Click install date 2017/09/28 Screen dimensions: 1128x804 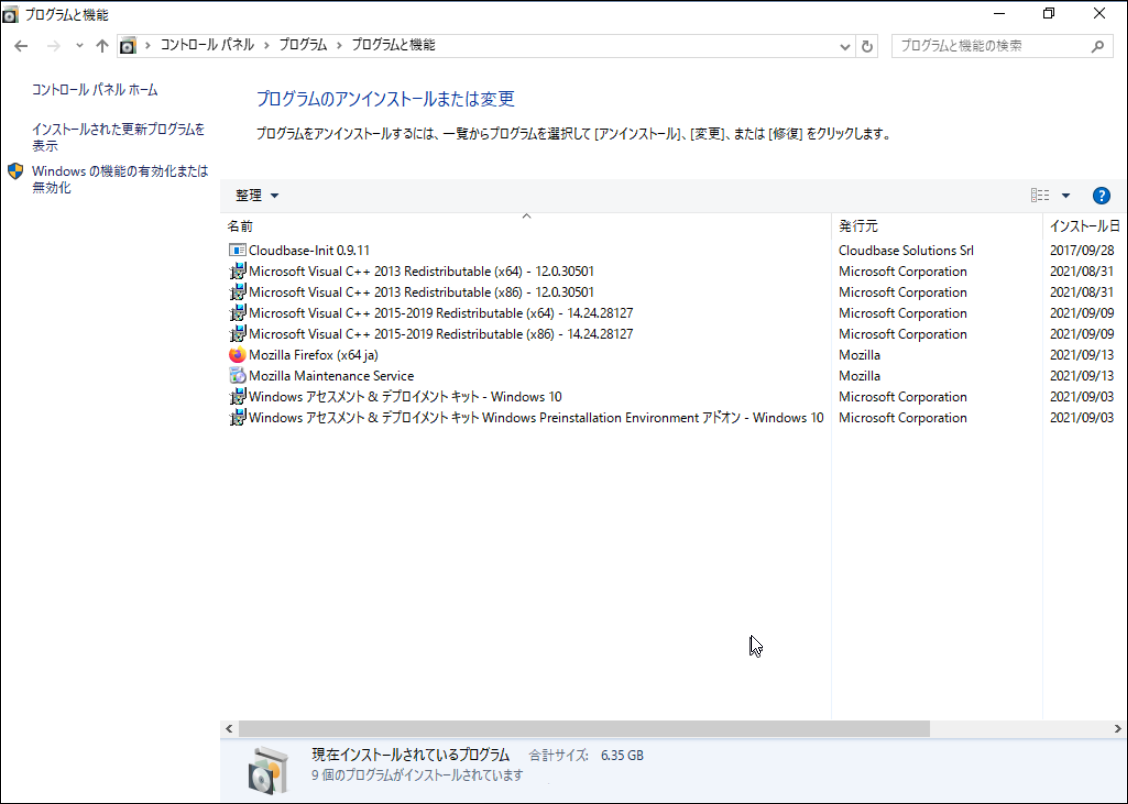click(x=1081, y=250)
